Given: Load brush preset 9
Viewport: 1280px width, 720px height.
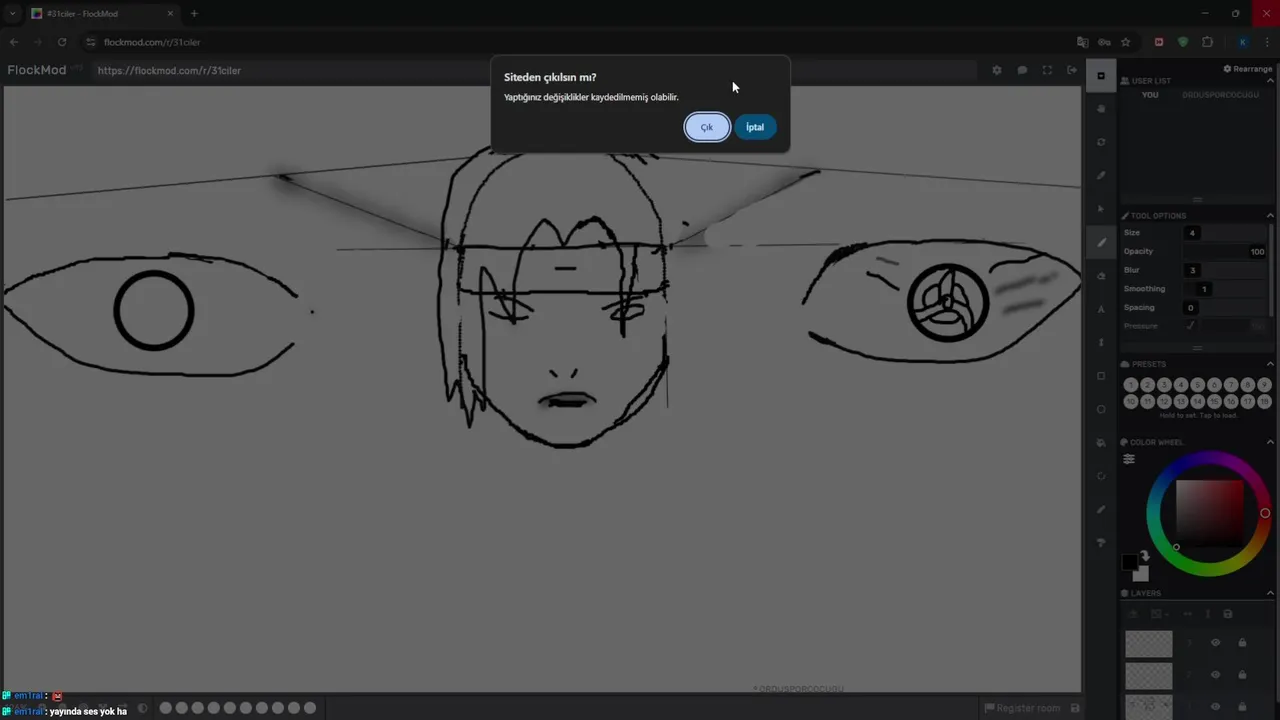Looking at the screenshot, I should click(x=1264, y=385).
